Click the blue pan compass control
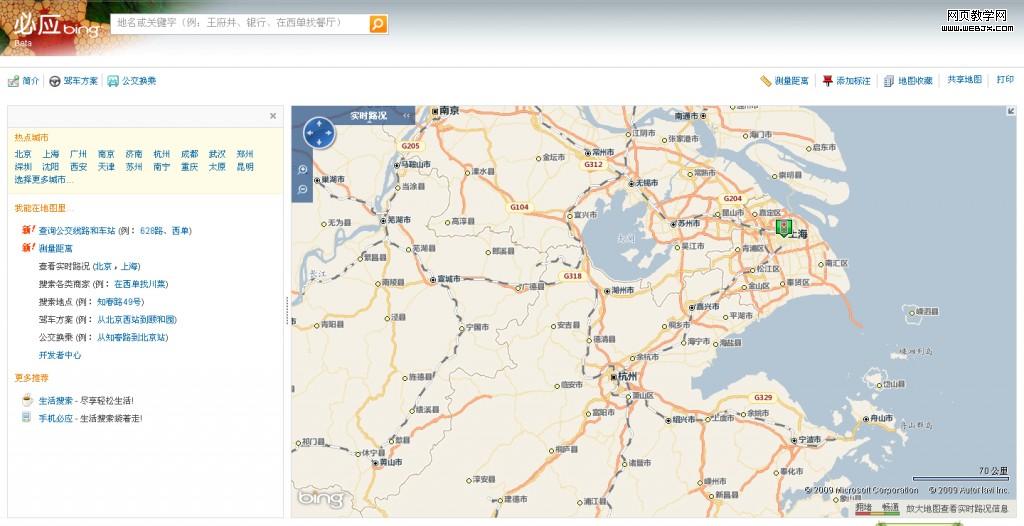 point(319,132)
